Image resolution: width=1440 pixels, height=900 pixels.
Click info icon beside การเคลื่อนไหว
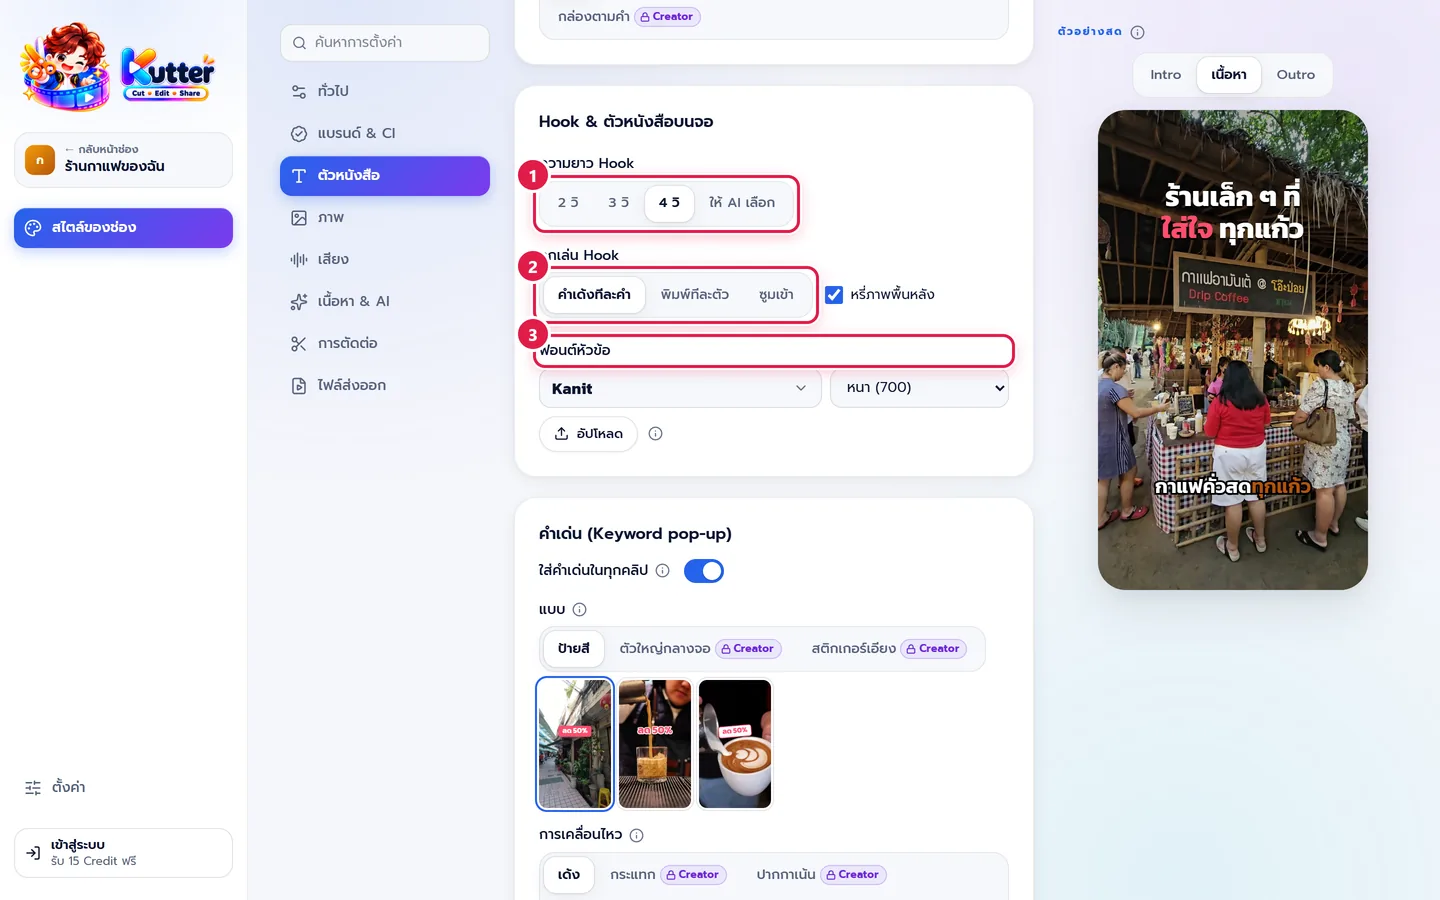pos(636,835)
